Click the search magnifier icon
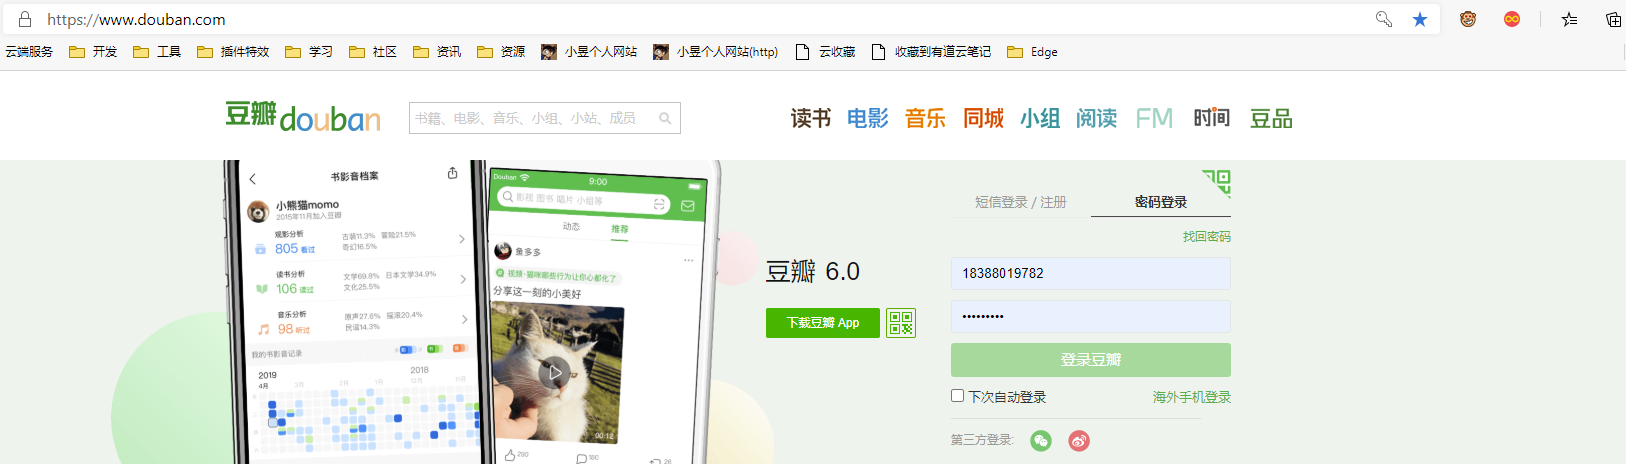The image size is (1626, 464). click(665, 118)
